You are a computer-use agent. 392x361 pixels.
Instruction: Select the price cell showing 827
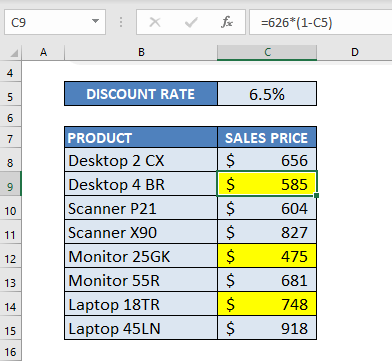tap(267, 232)
